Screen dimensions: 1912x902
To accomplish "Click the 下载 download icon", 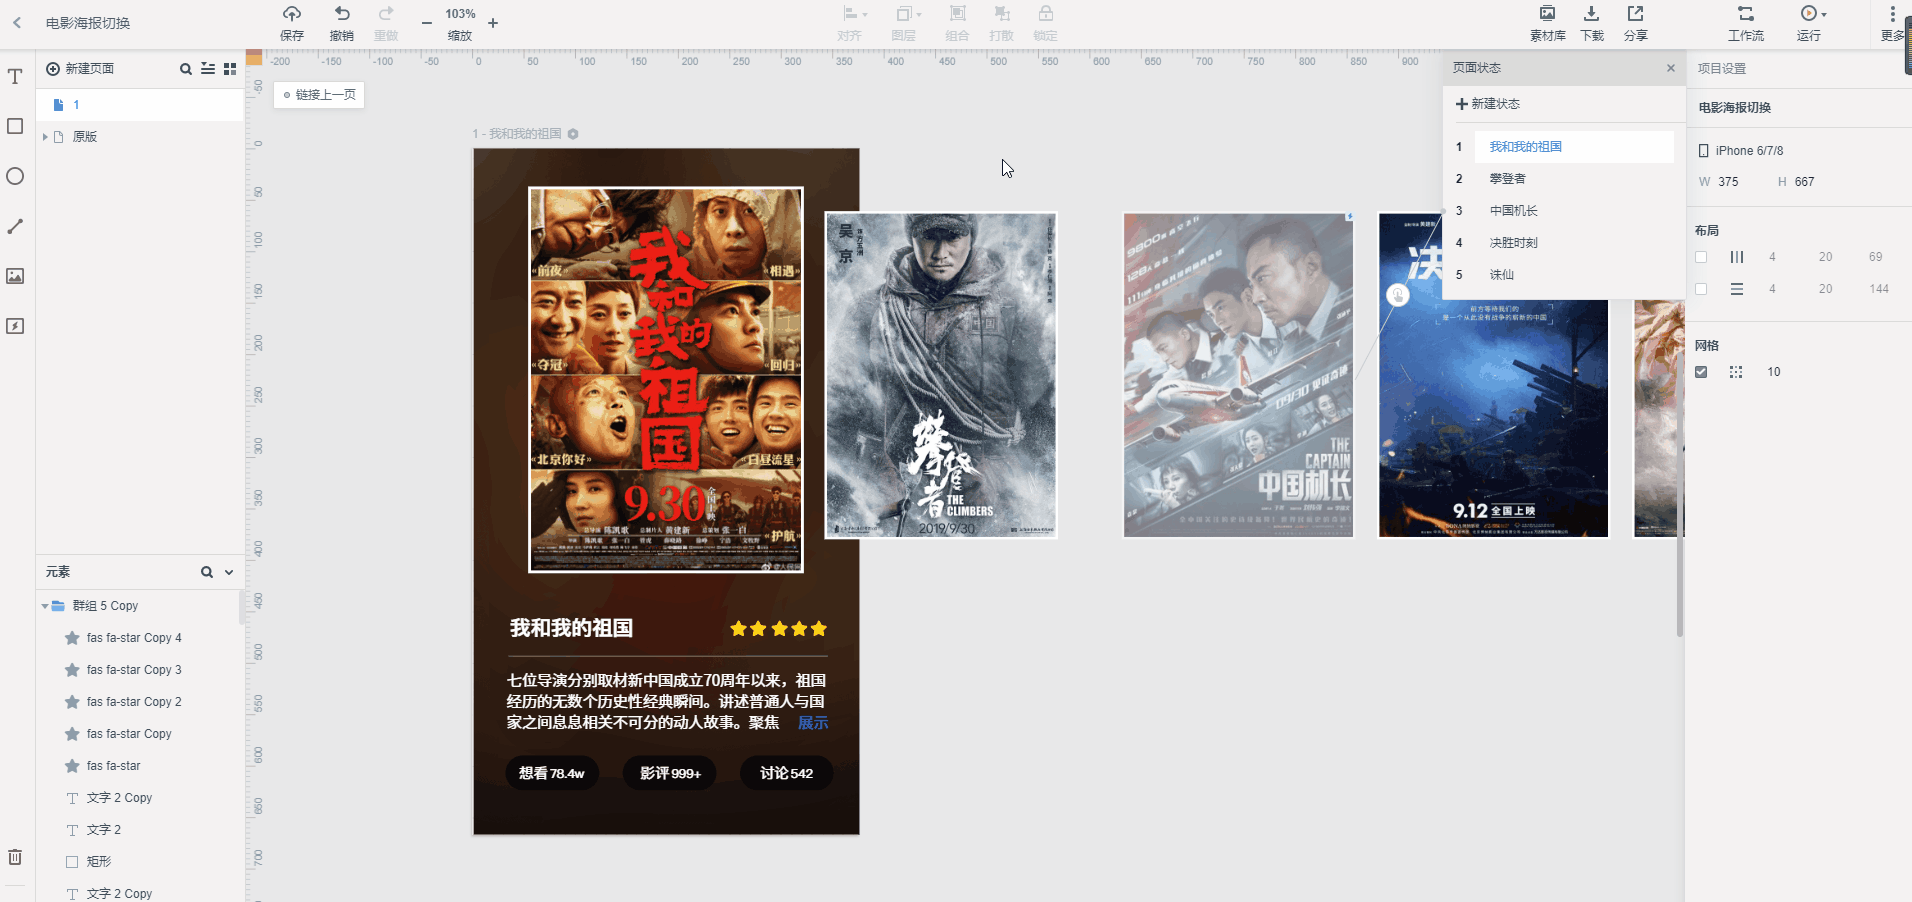I will click(1591, 22).
